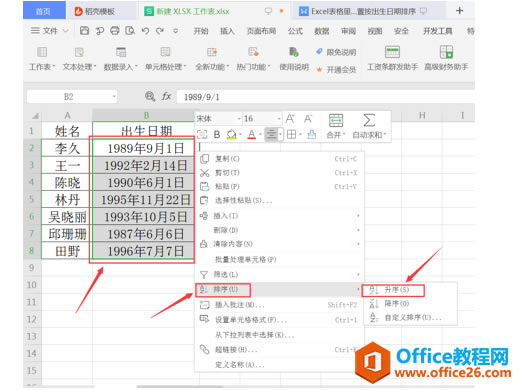Expand the 筛选(L) submenu
The height and width of the screenshot is (390, 518).
tap(358, 275)
